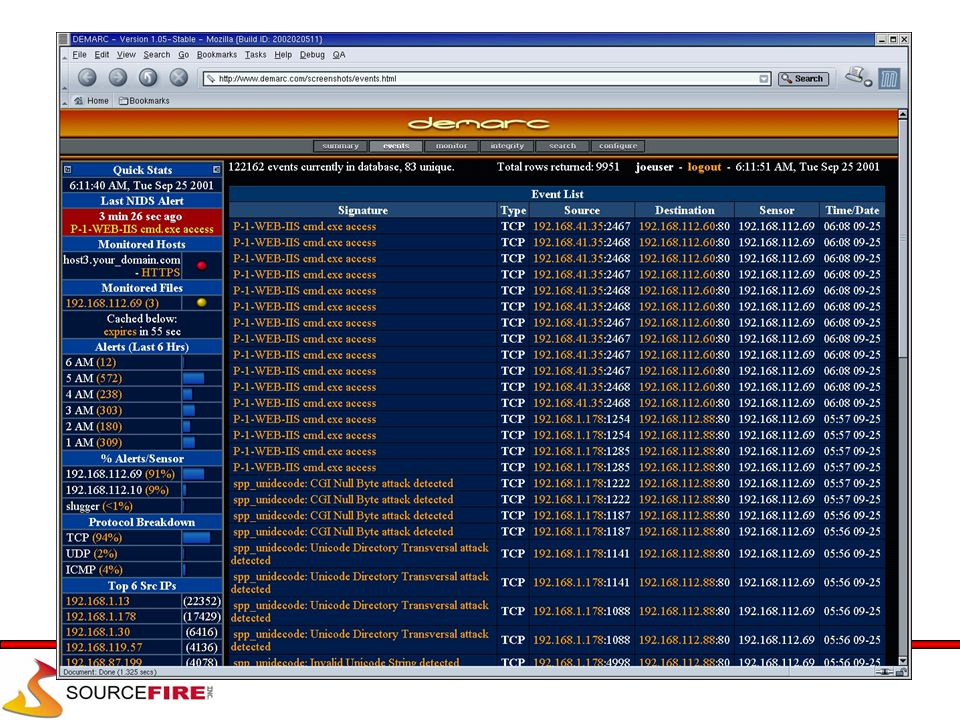This screenshot has height=720, width=960.
Task: Open the Search menu
Action: pyautogui.click(x=157, y=54)
